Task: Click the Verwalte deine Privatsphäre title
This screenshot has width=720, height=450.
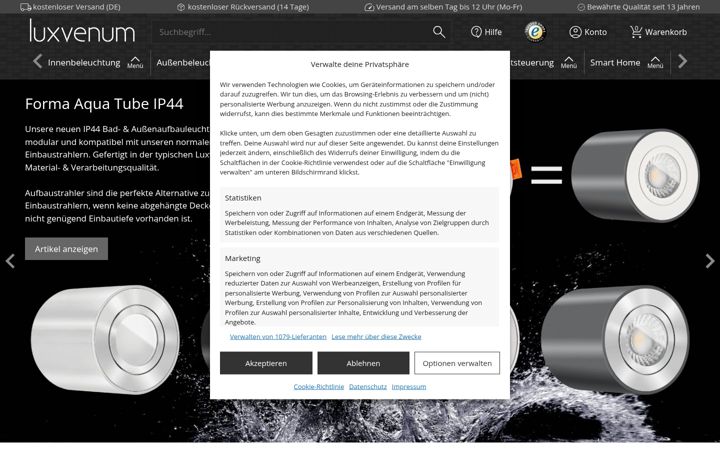Action: tap(360, 64)
